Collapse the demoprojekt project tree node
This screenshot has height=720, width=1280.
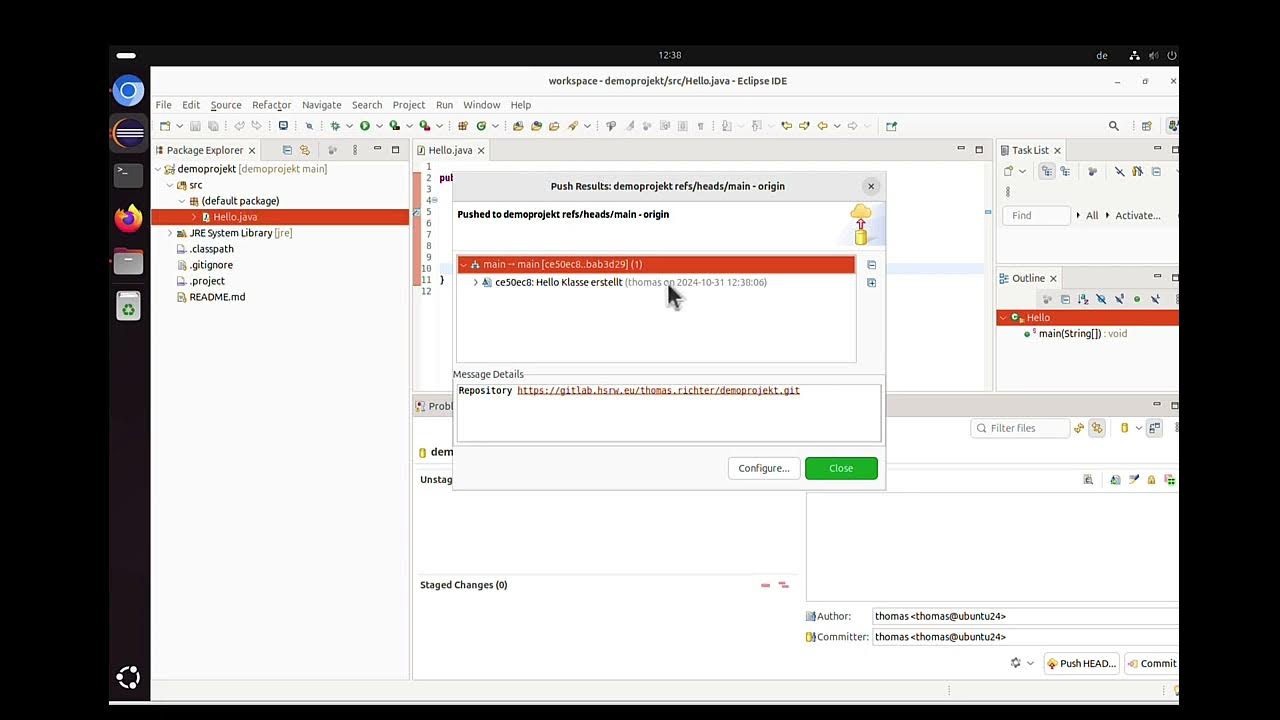point(158,169)
